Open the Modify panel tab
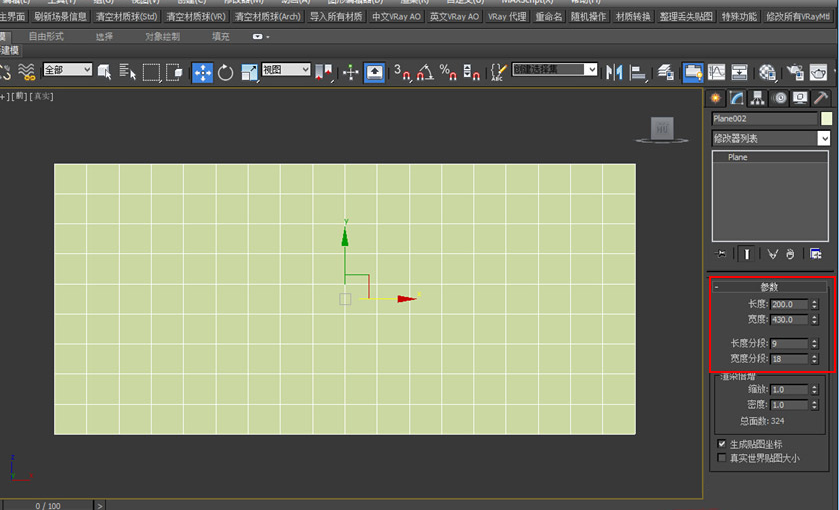 point(736,98)
